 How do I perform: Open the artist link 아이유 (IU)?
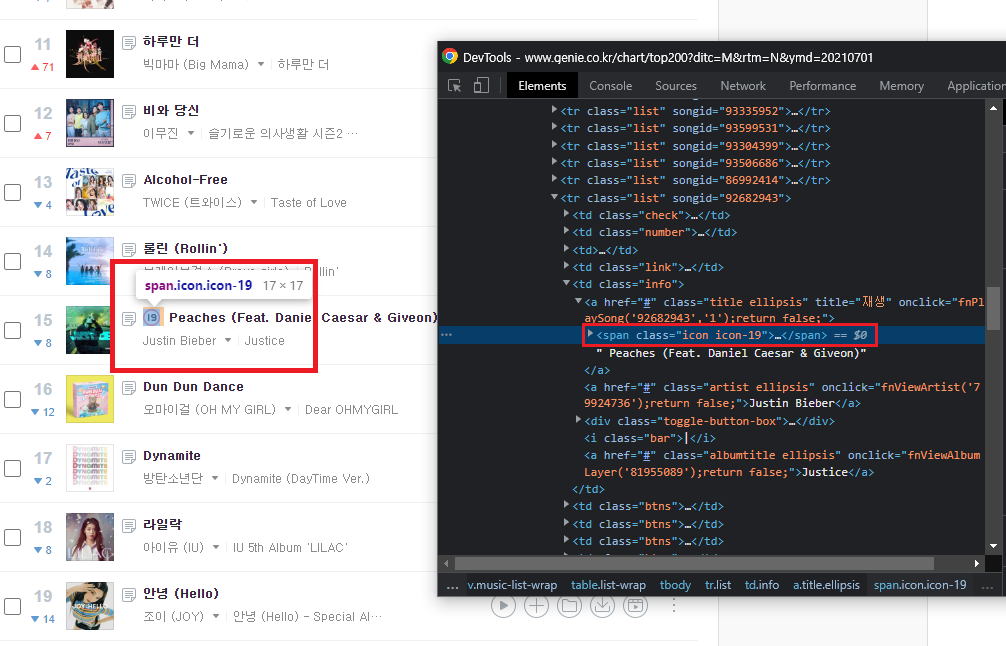tap(173, 547)
